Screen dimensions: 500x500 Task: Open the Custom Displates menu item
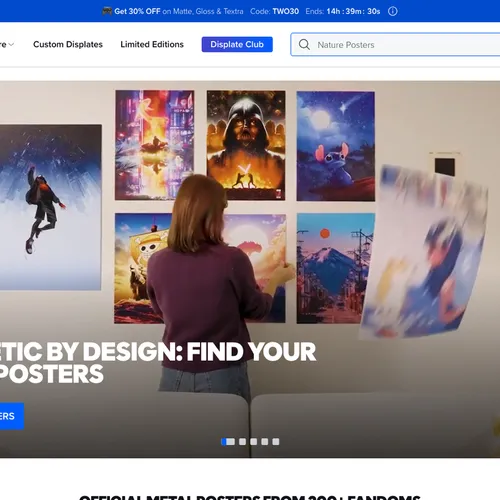(x=68, y=44)
